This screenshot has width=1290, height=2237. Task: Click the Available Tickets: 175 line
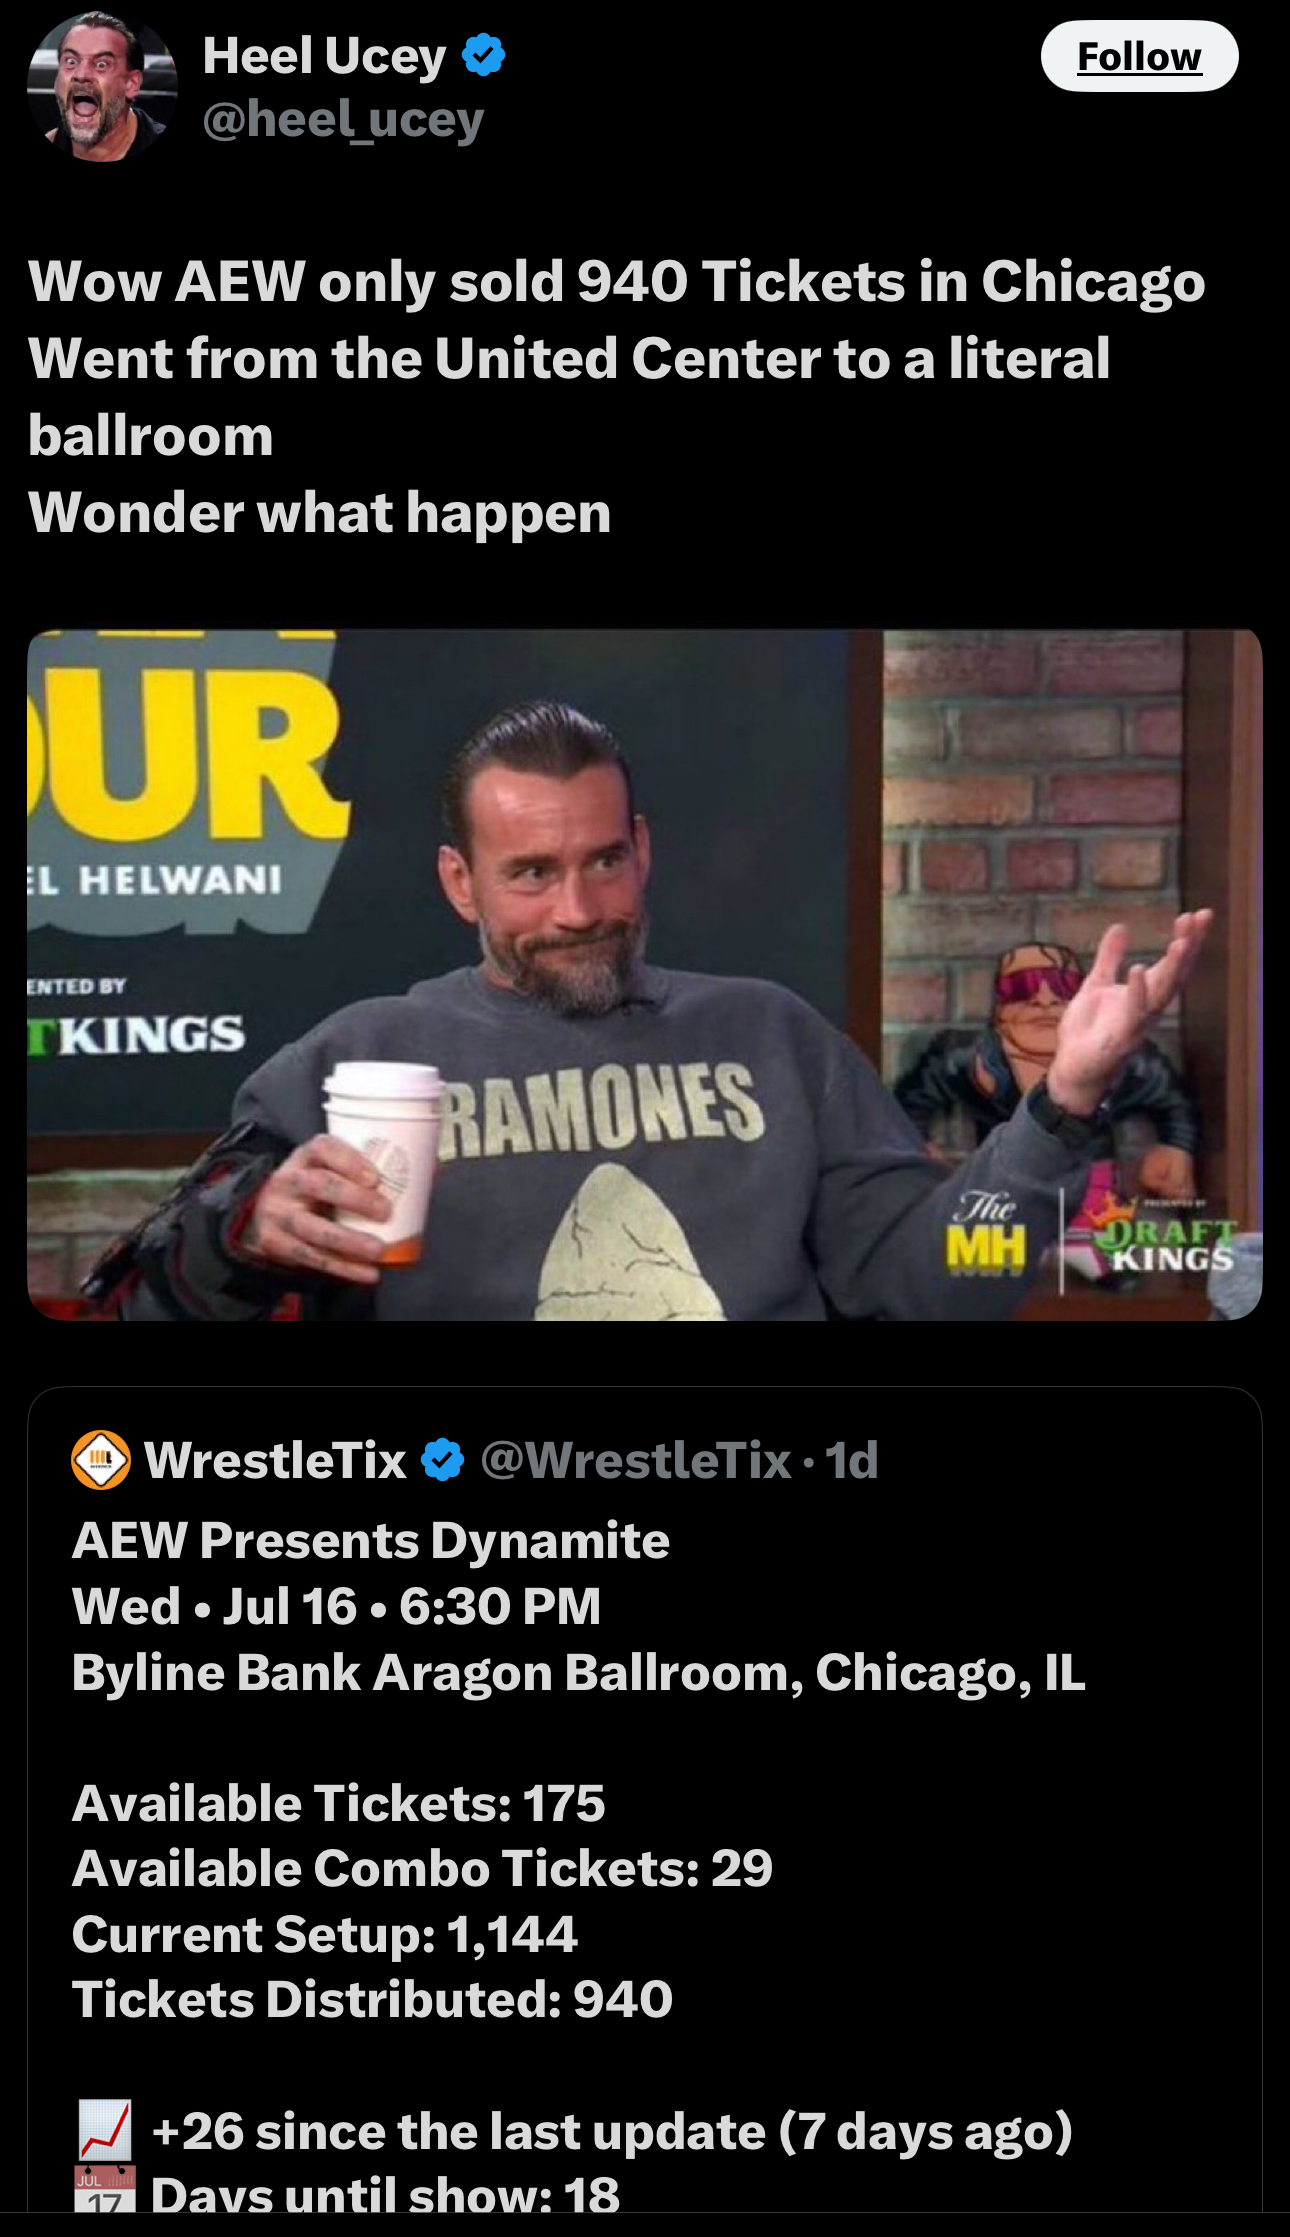point(338,1803)
